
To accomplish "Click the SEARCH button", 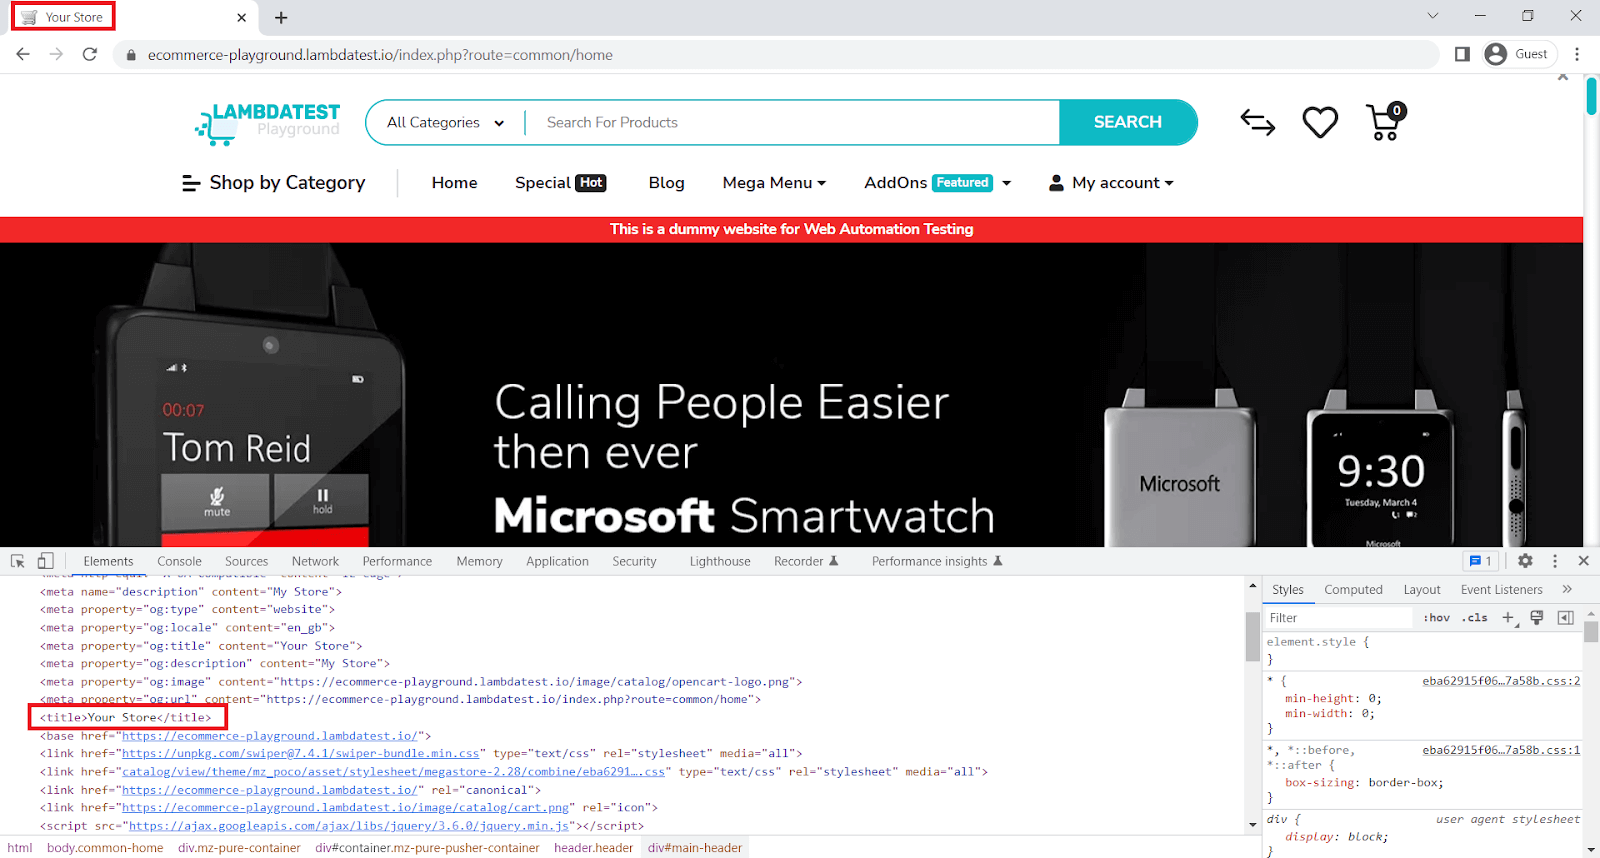I will 1127,122.
